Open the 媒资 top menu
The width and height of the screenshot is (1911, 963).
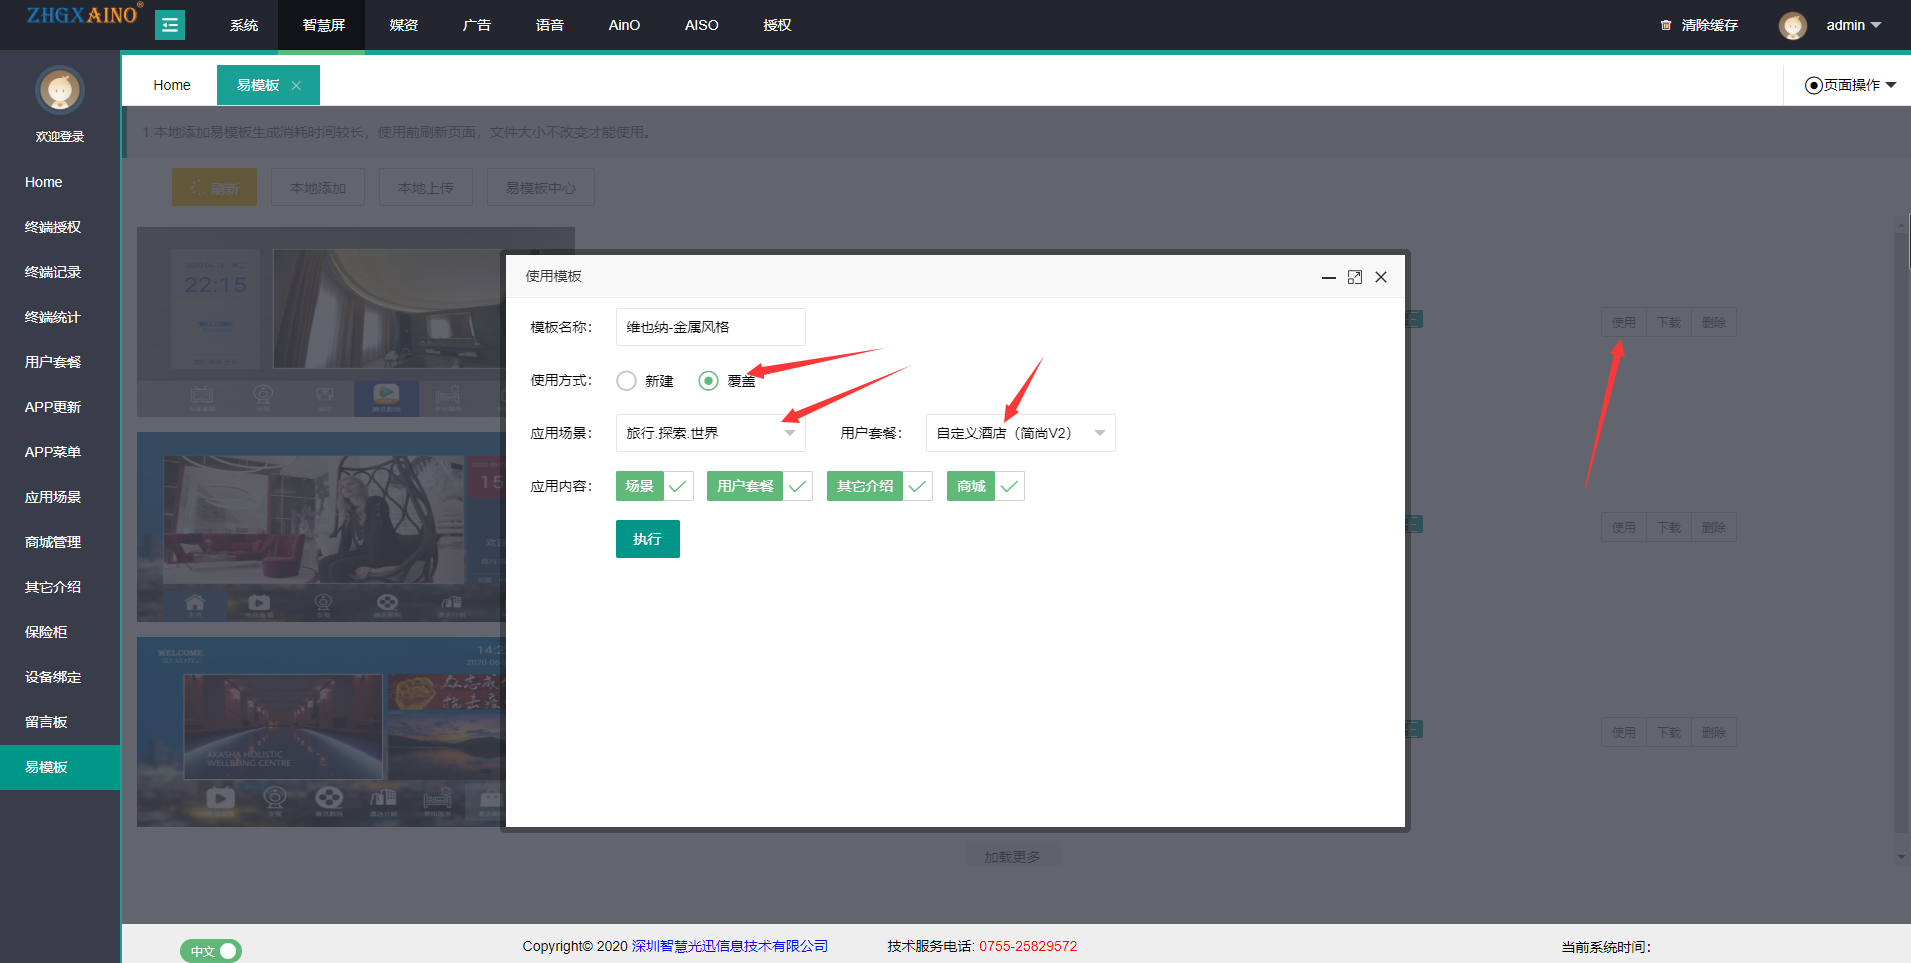coord(404,25)
